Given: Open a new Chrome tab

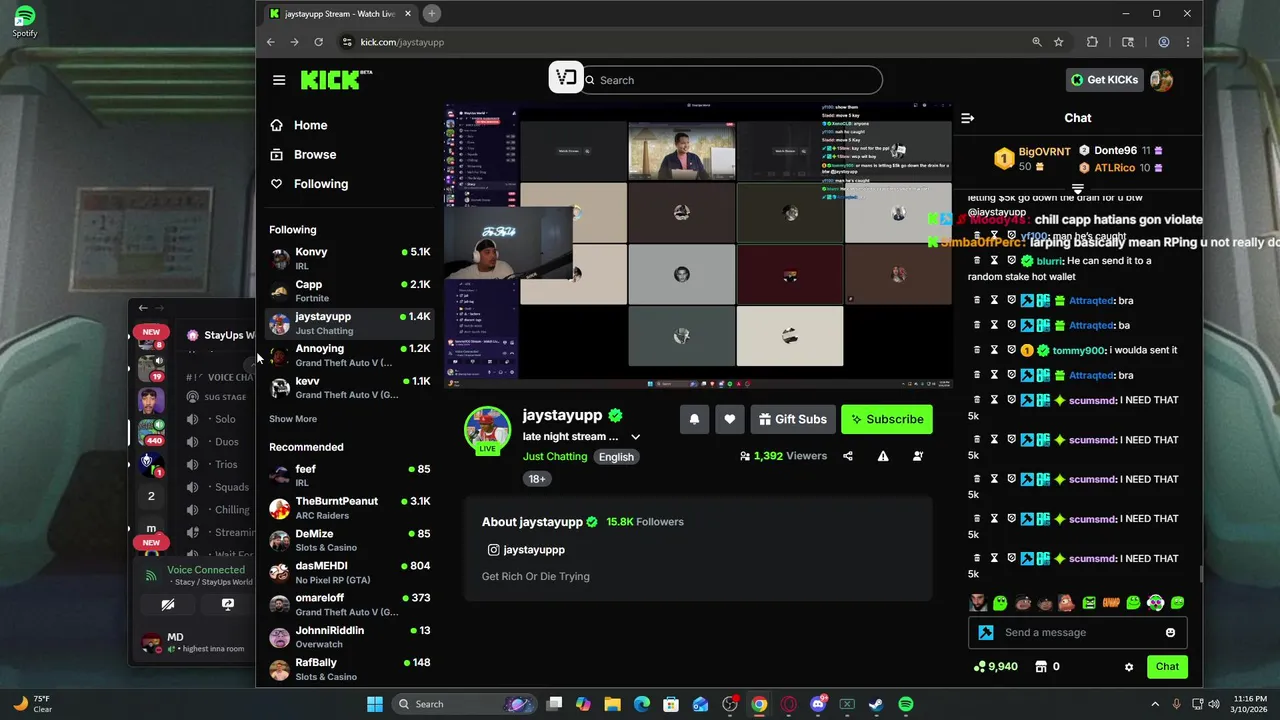Looking at the screenshot, I should [432, 13].
